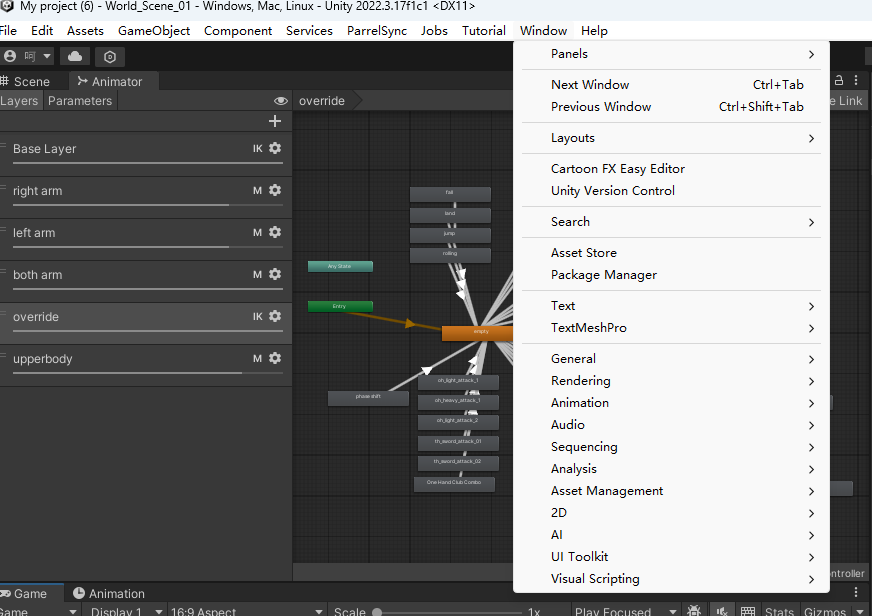This screenshot has width=872, height=616.
Task: Click the IK indicator on override layer
Action: click(x=257, y=316)
